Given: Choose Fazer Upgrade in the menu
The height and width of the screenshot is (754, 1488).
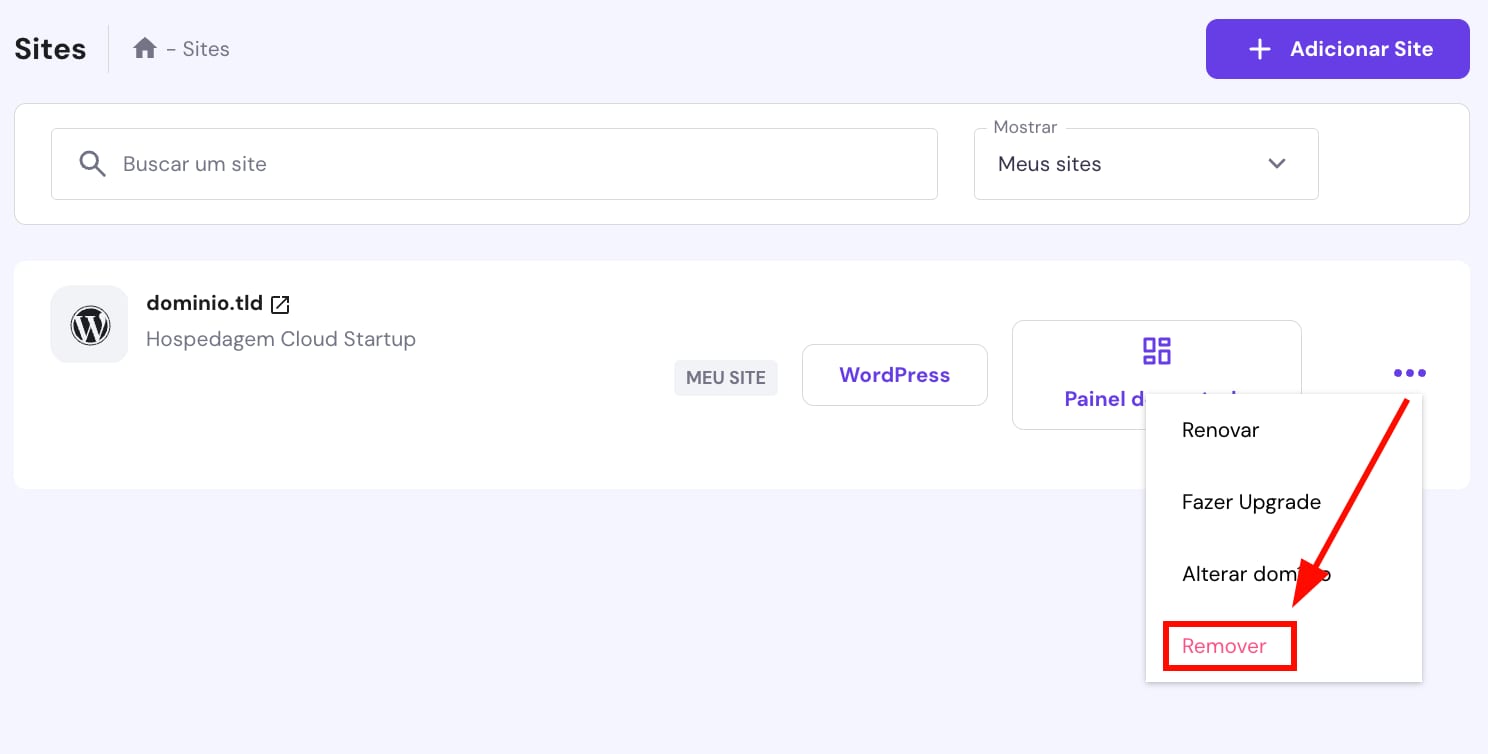Looking at the screenshot, I should point(1251,502).
